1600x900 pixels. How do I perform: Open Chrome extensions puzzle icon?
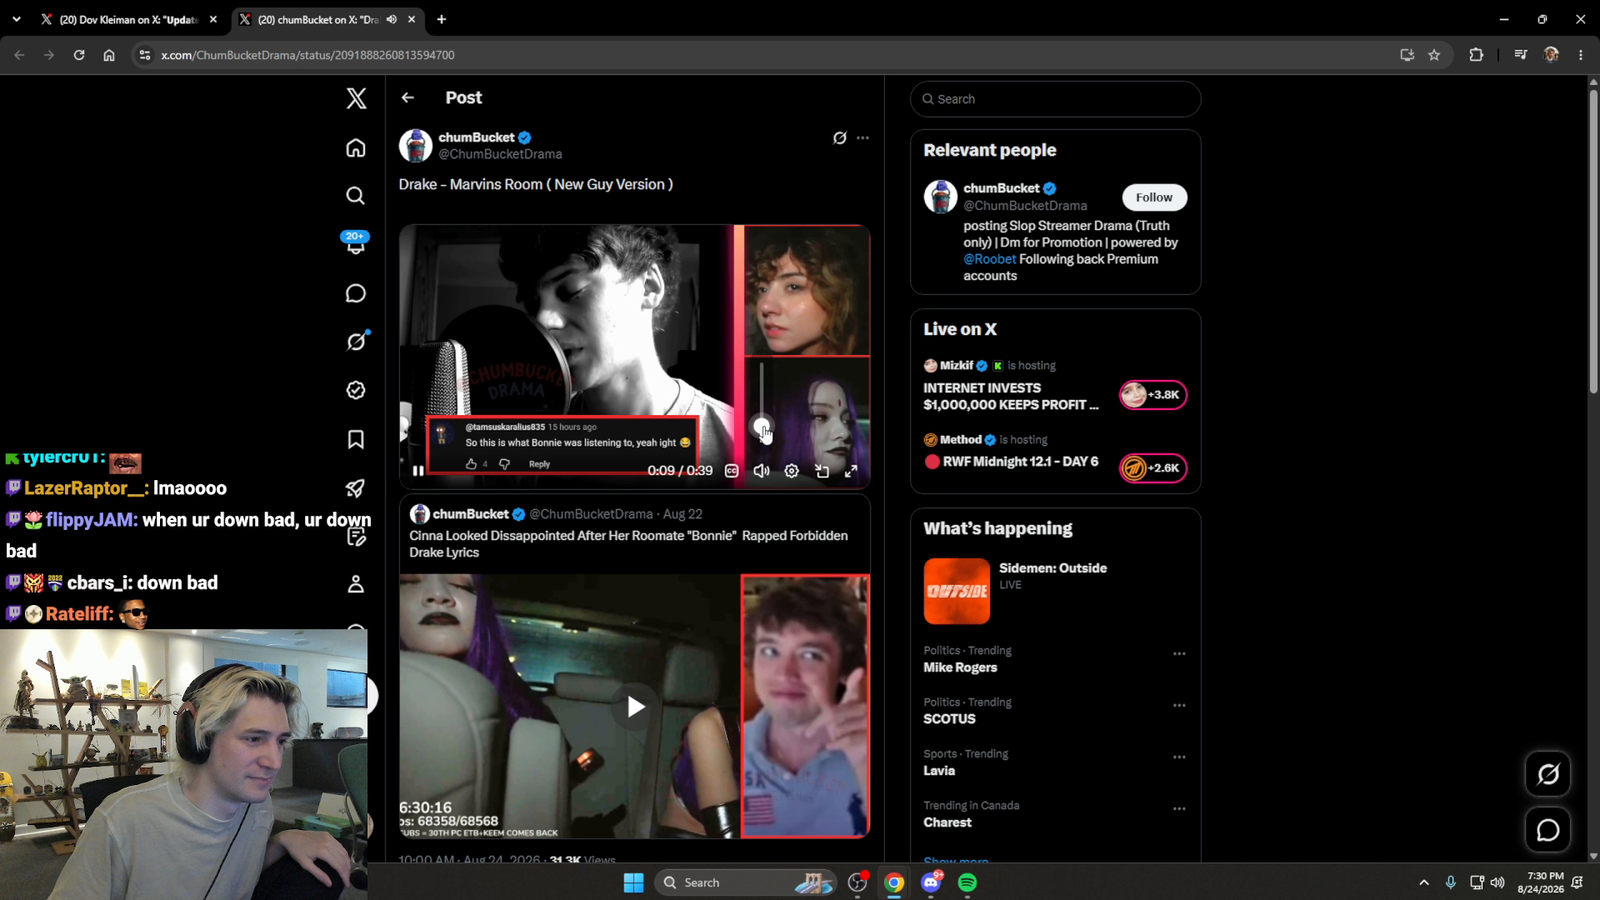tap(1476, 55)
